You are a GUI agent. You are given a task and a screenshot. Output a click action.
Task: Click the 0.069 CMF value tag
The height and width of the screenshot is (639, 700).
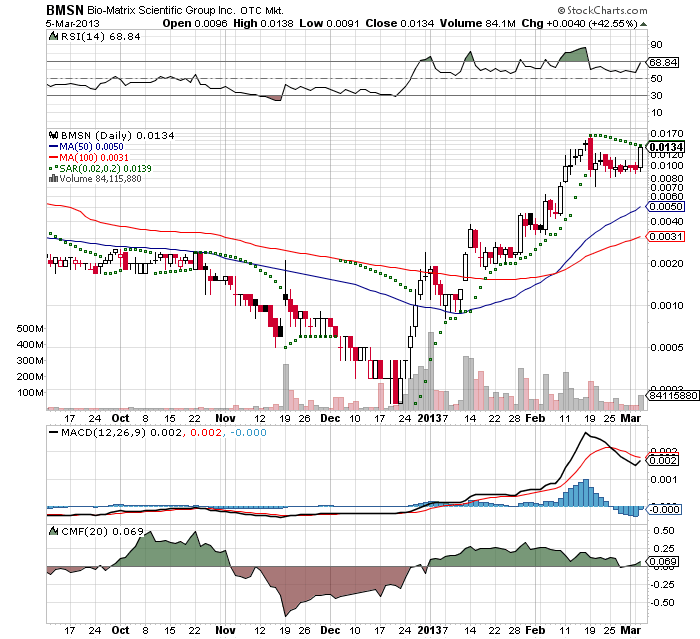[x=661, y=565]
